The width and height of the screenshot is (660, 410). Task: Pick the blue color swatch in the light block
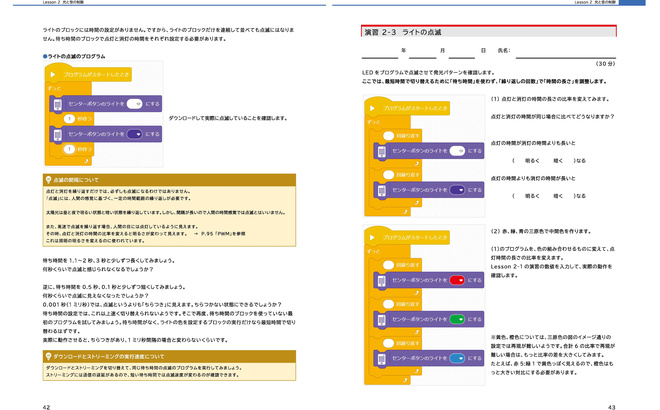tap(455, 359)
